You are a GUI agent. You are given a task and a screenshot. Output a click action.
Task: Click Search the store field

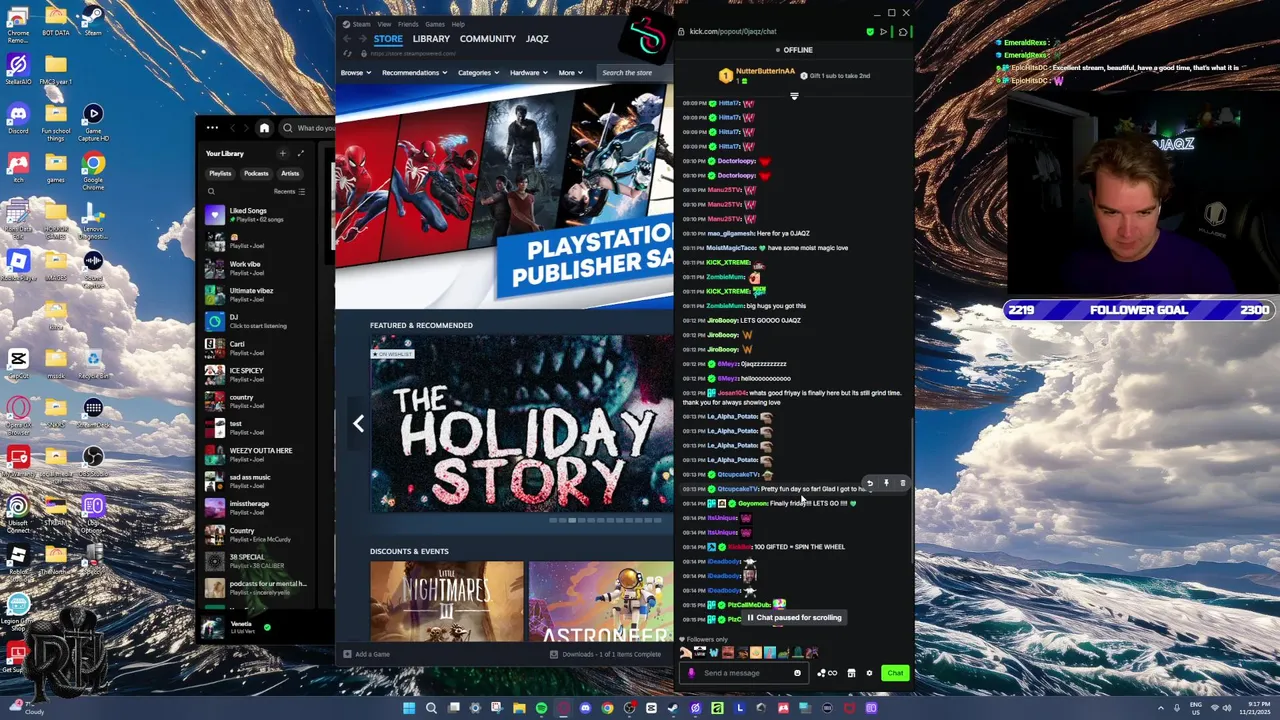636,72
